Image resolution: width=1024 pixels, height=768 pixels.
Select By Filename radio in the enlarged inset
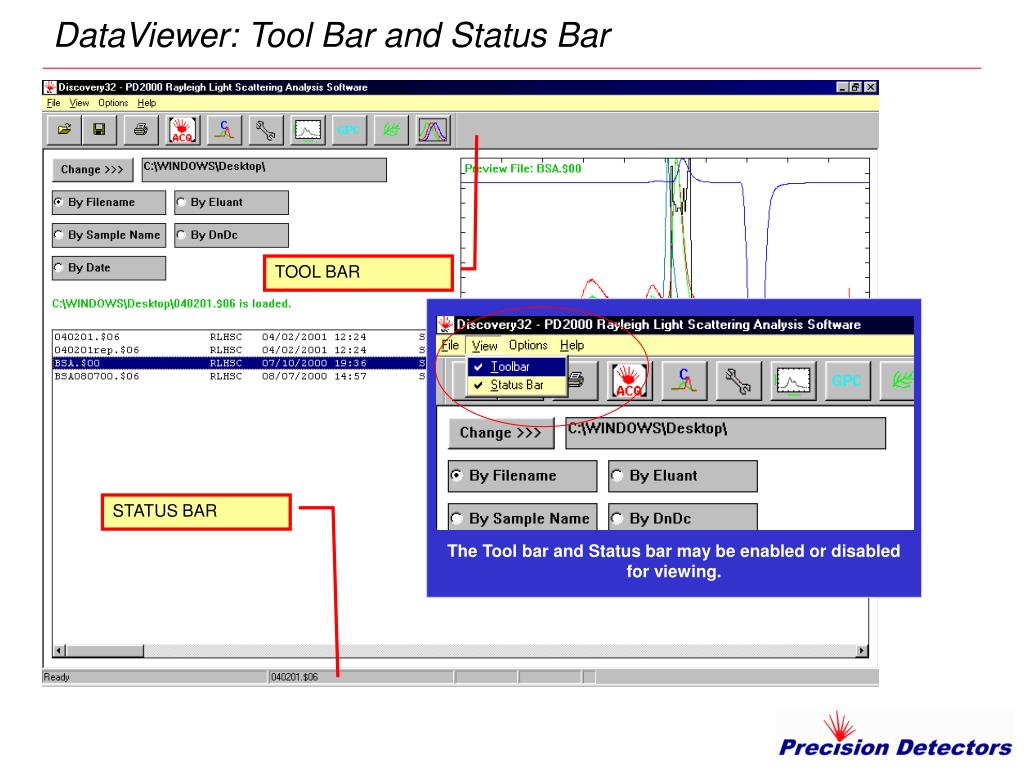[x=522, y=476]
